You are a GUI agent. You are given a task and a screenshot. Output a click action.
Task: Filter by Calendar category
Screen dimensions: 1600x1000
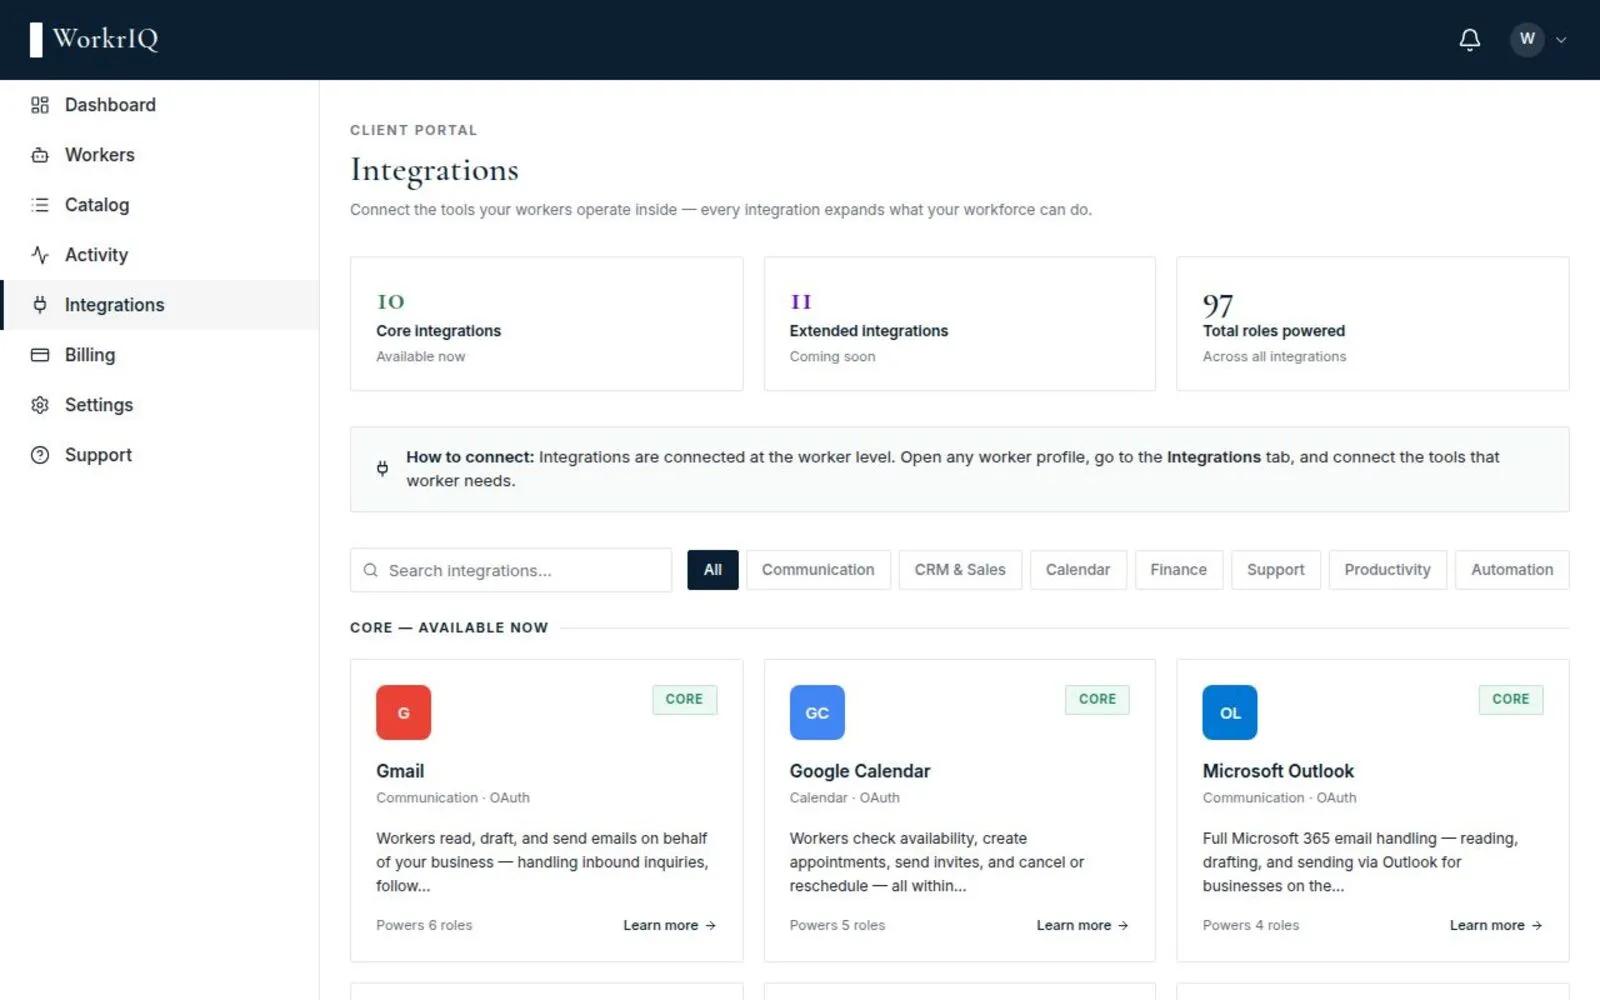coord(1078,570)
